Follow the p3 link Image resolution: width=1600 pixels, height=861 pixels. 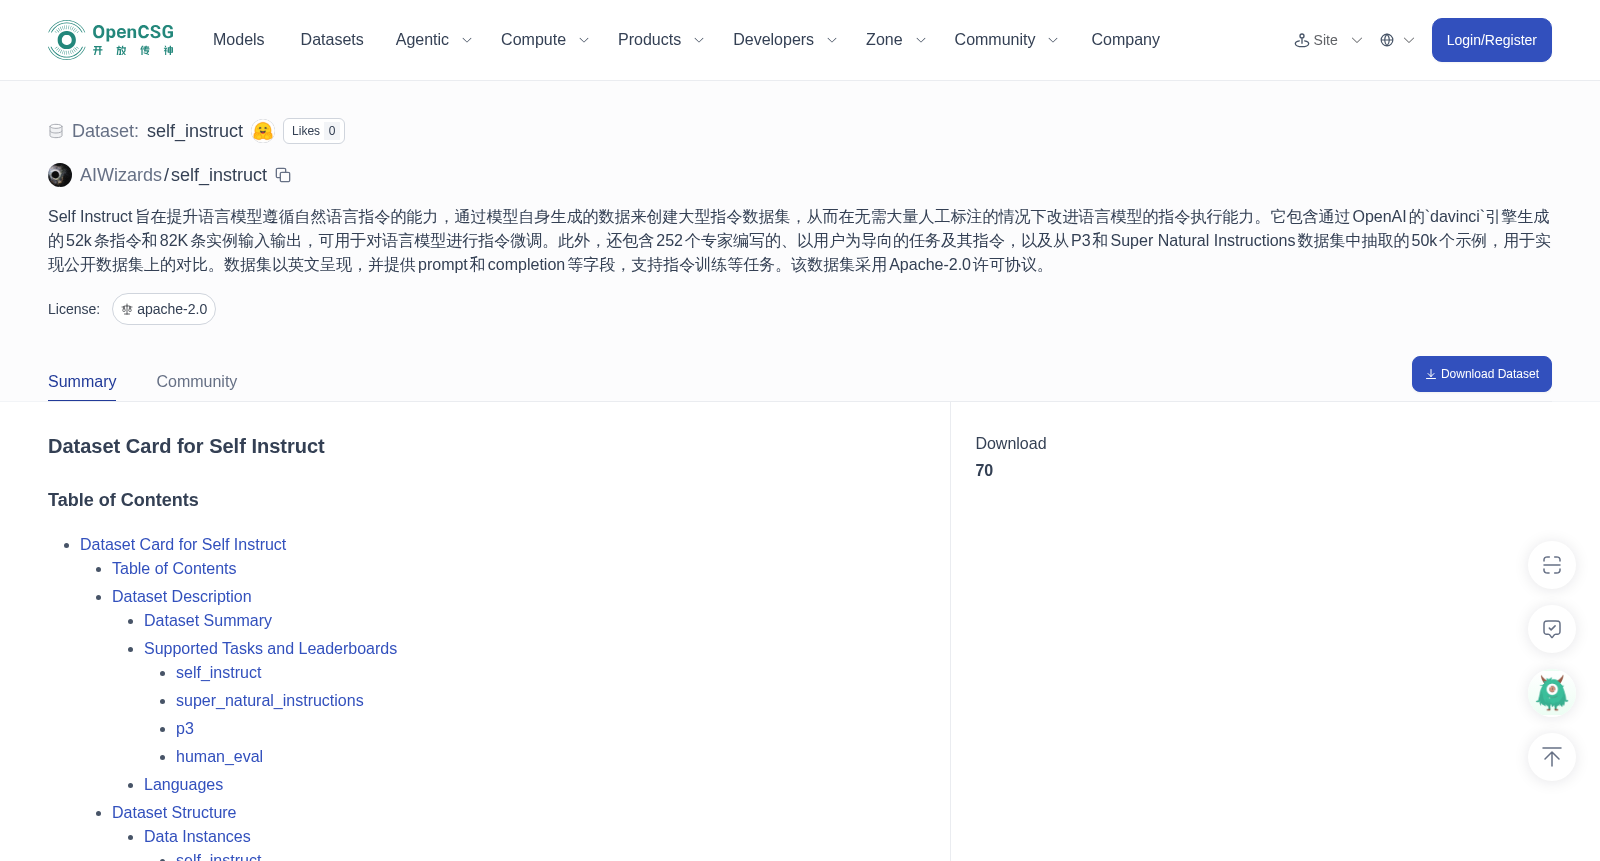coord(185,729)
